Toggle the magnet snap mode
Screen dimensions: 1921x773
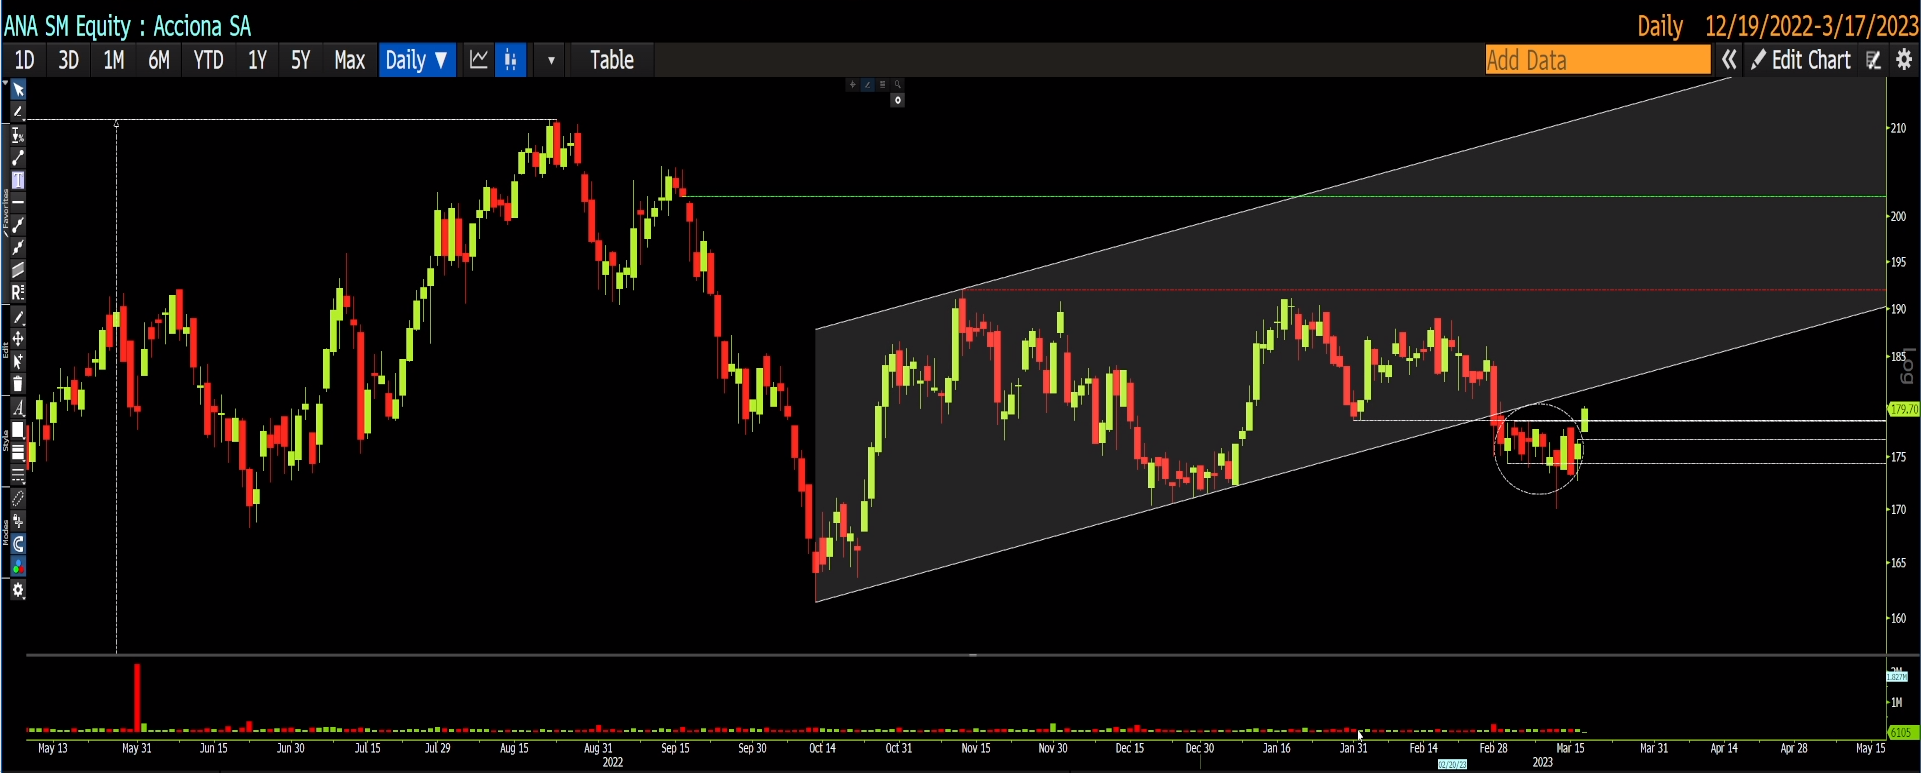coord(18,544)
